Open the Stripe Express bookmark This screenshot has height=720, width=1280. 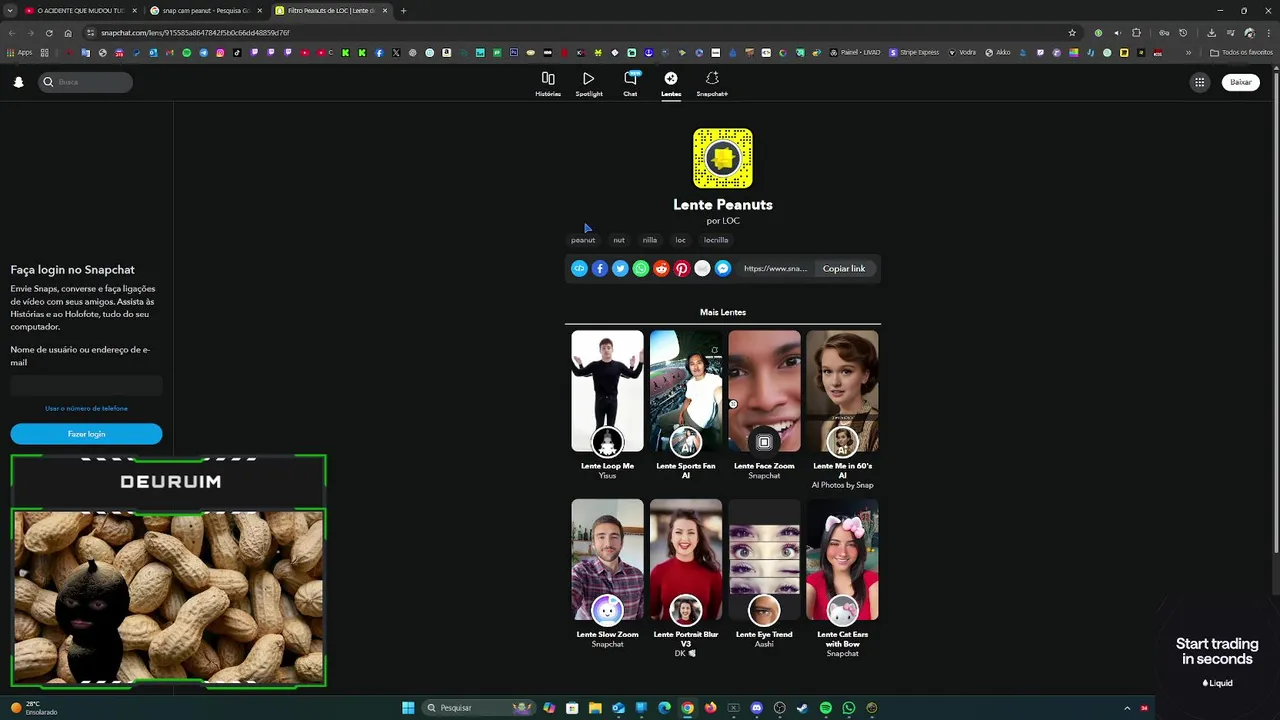(x=914, y=52)
